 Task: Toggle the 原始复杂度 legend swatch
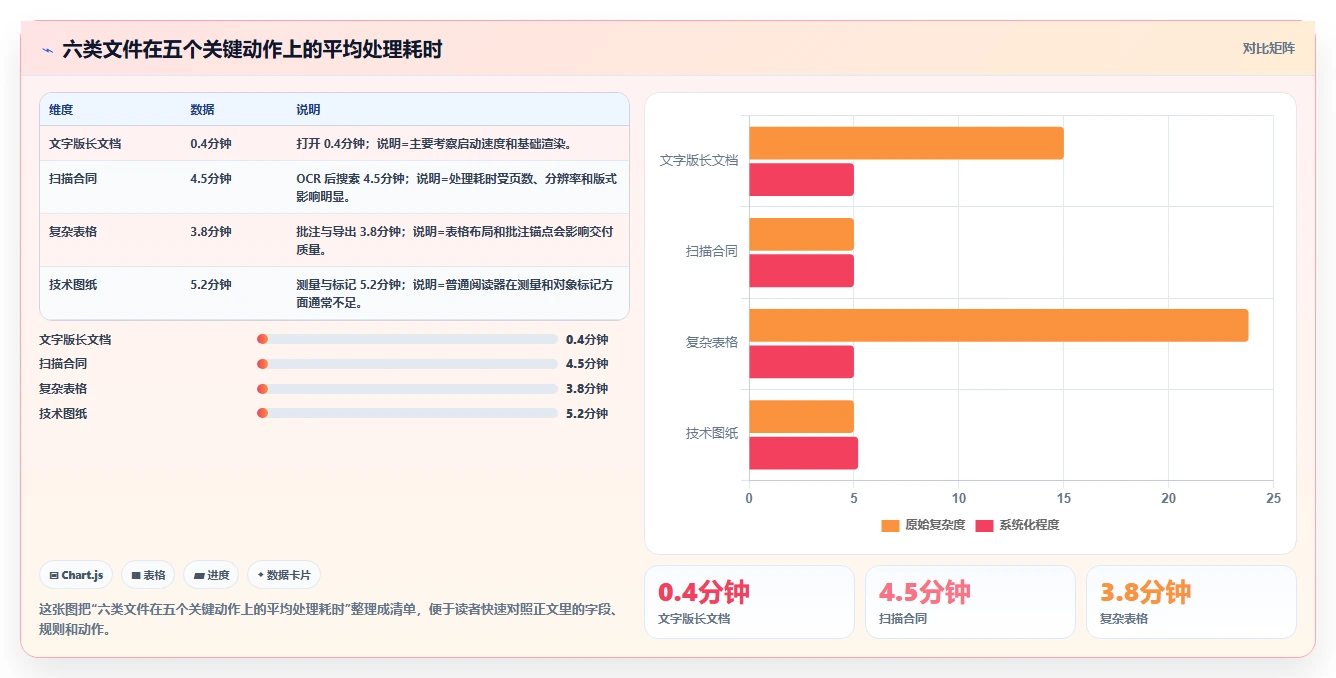(x=890, y=525)
